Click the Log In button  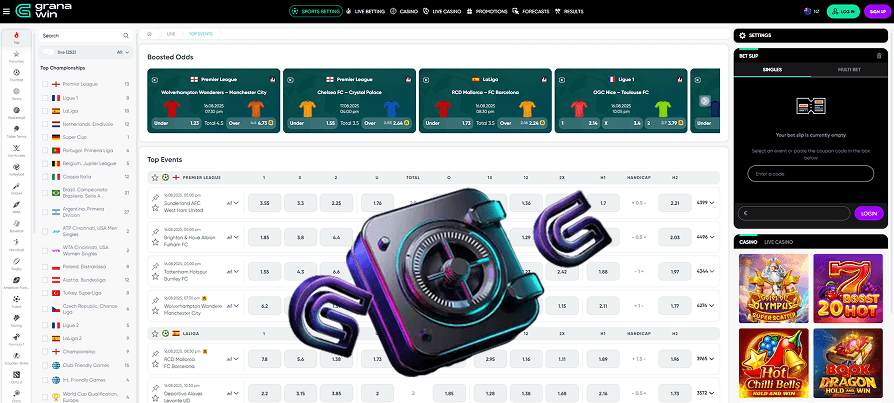coord(843,11)
